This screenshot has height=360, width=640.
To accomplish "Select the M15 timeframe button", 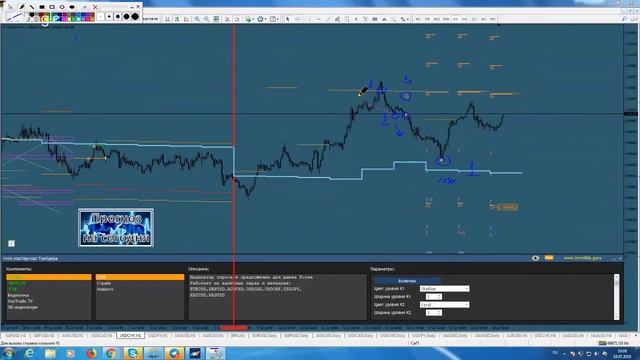I will (x=436, y=19).
